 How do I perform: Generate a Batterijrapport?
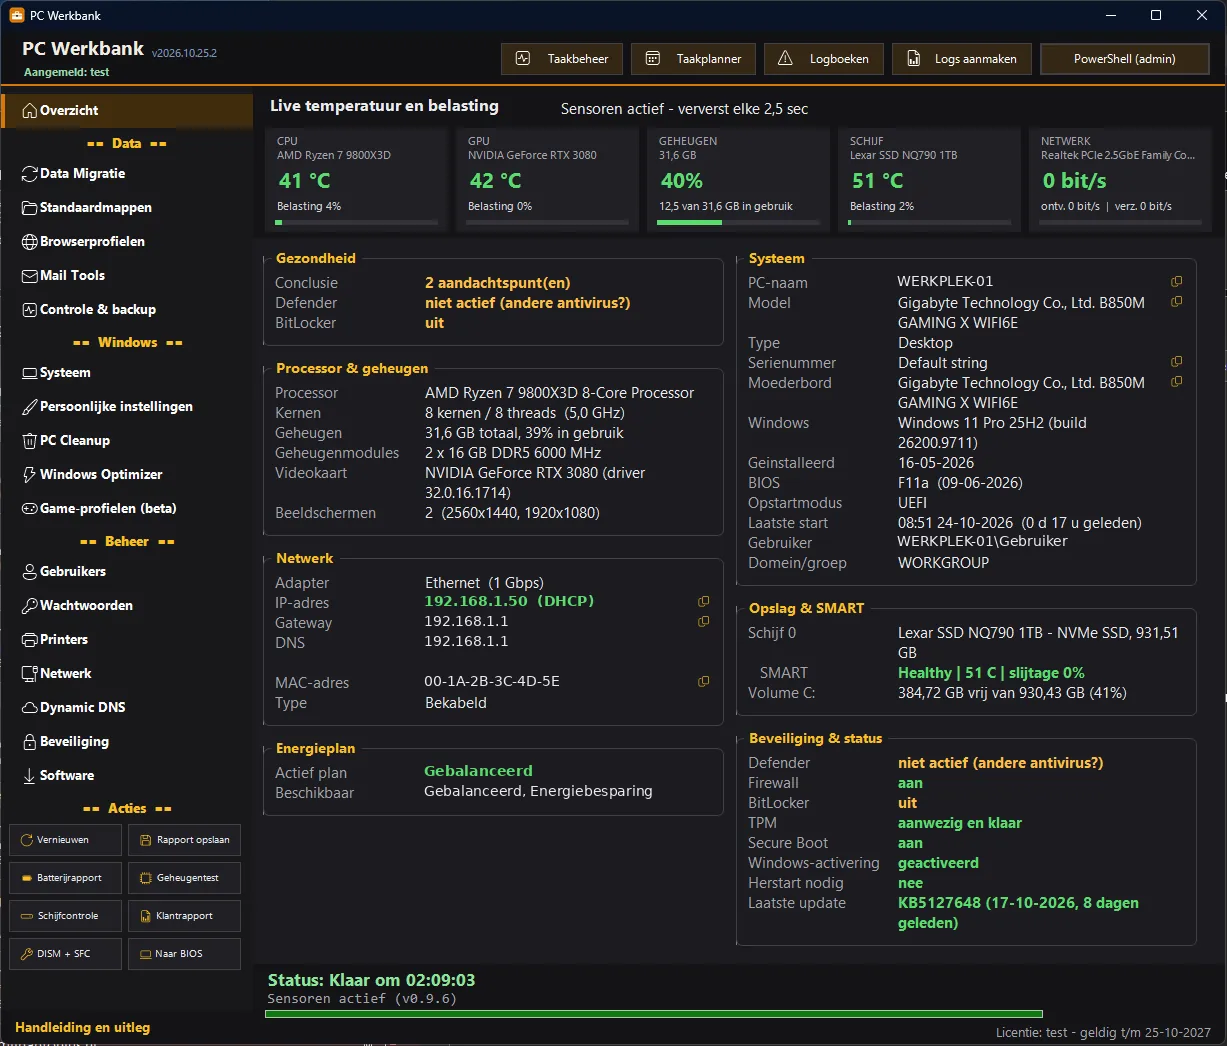65,878
